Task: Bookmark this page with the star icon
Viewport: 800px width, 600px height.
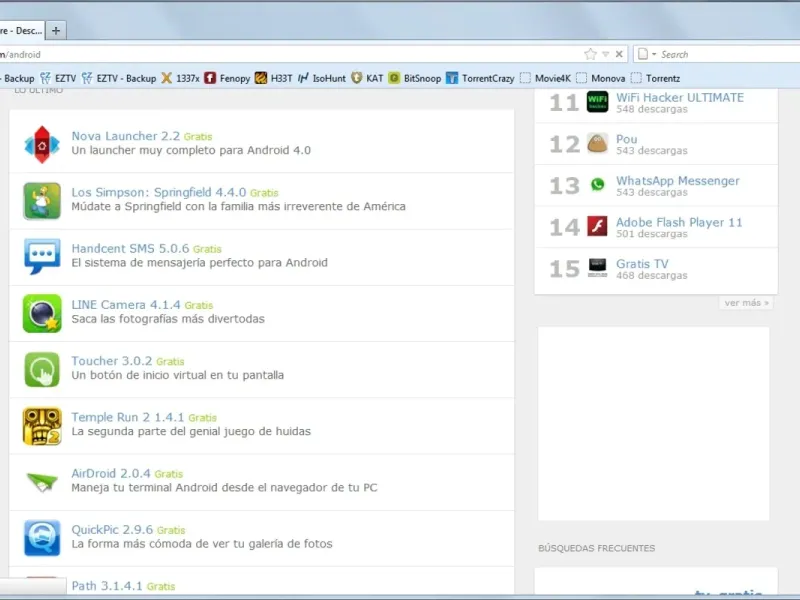Action: click(590, 54)
